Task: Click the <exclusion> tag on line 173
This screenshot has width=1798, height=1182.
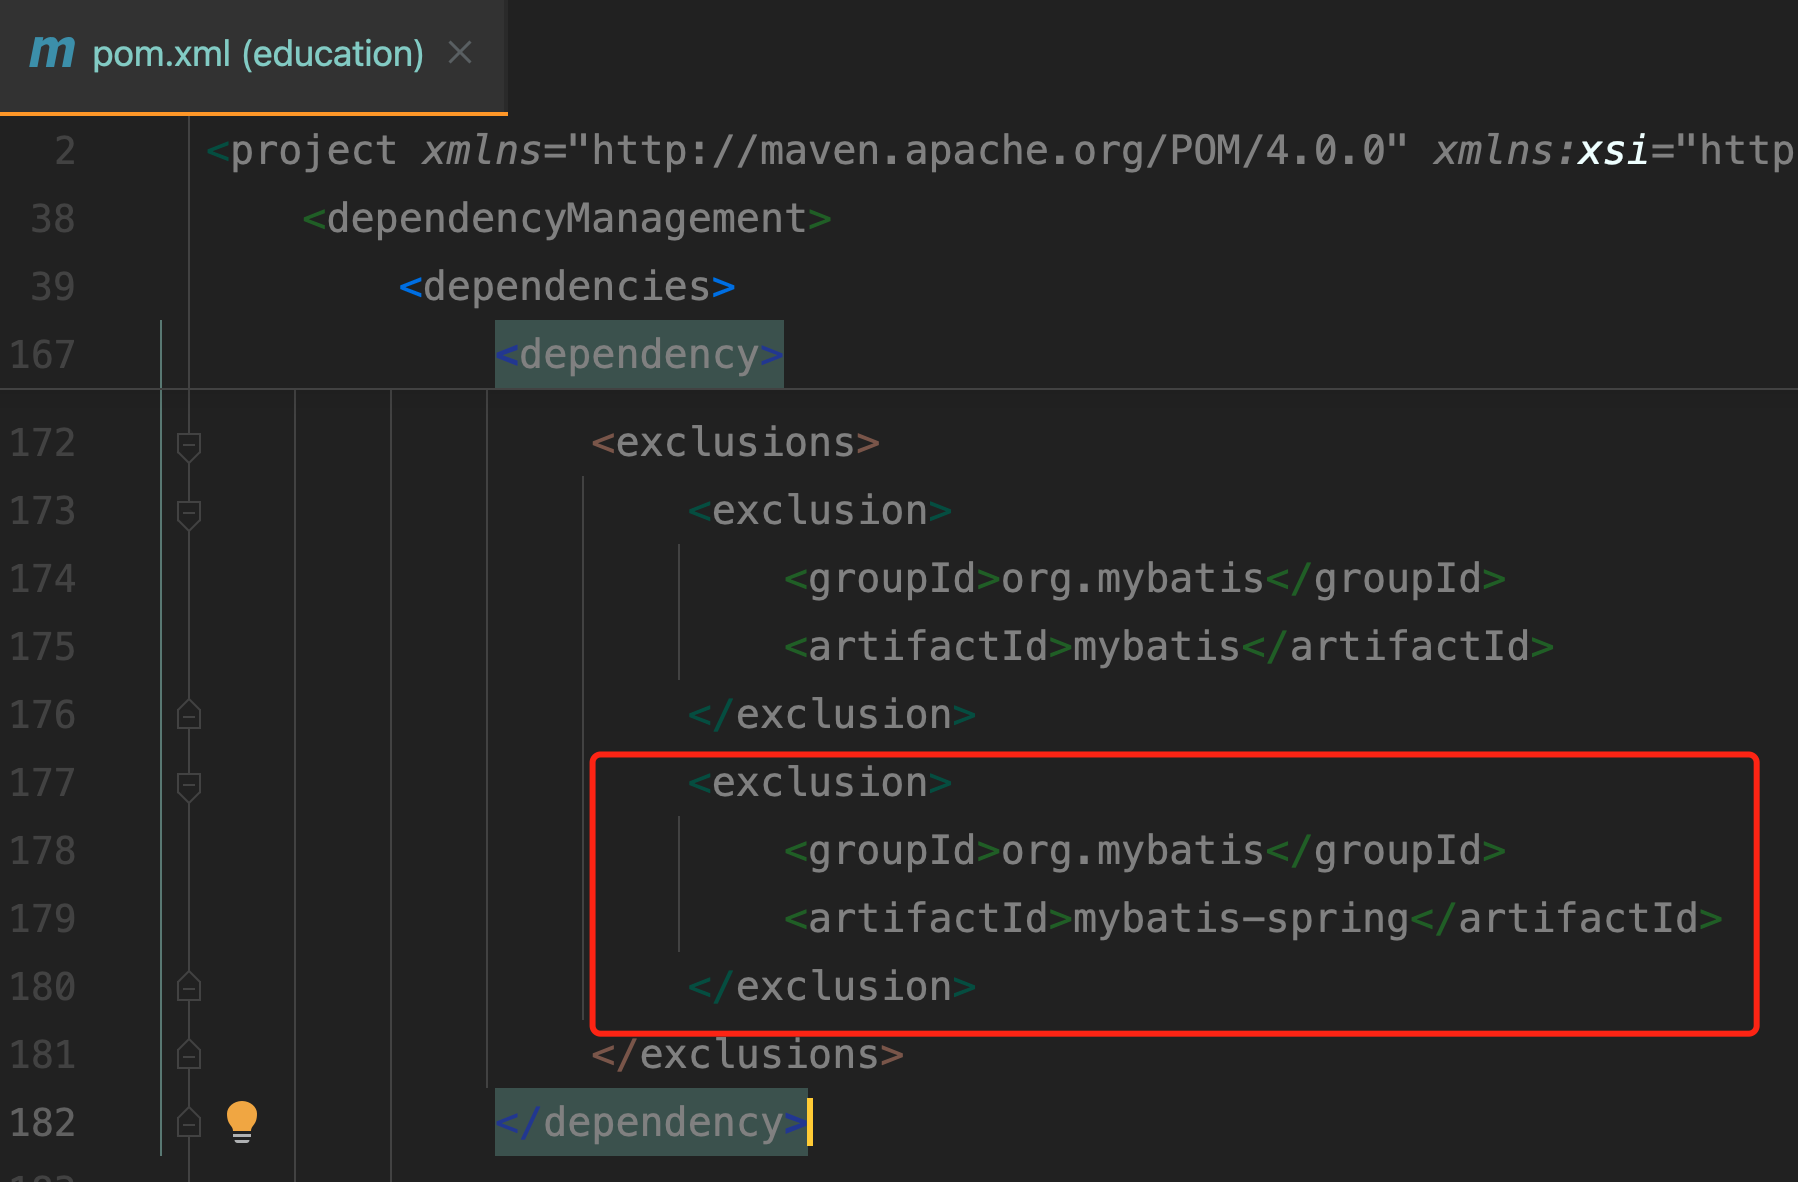Action: point(820,511)
